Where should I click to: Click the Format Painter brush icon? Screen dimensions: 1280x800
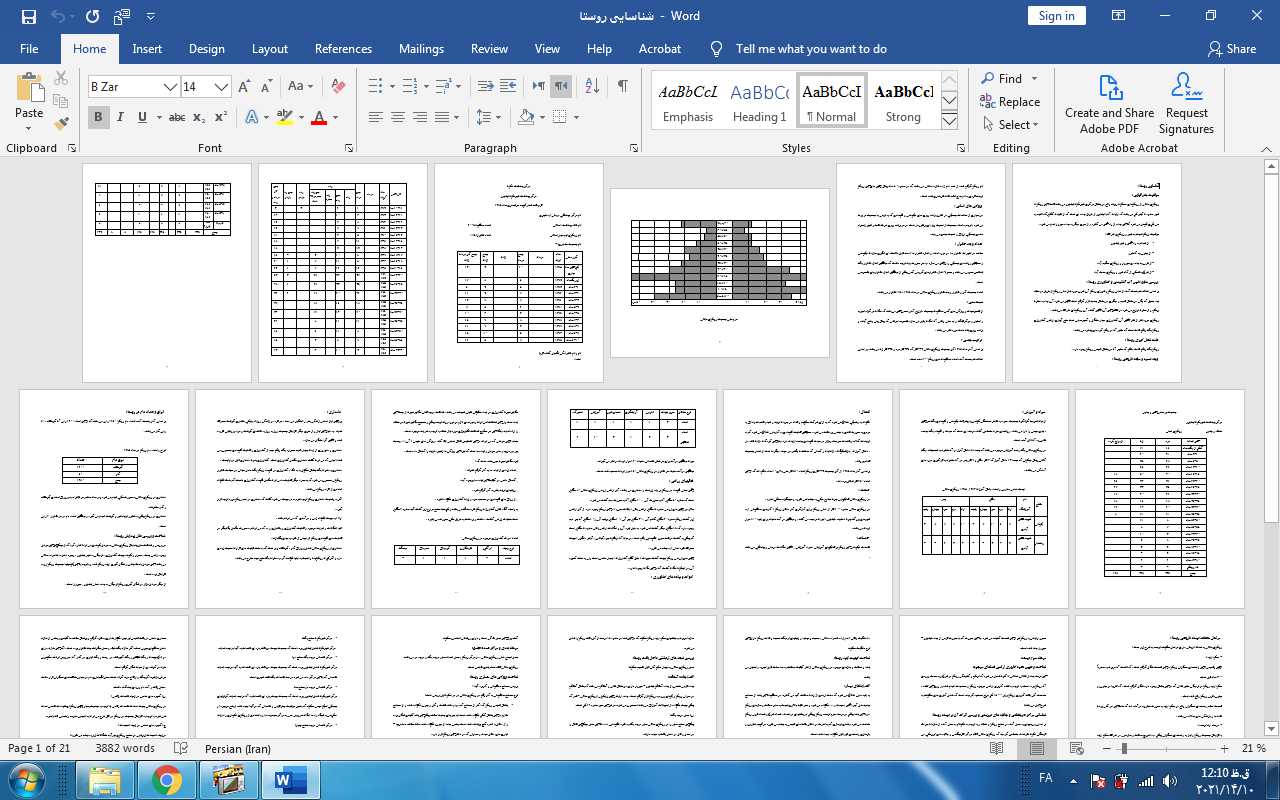61,124
